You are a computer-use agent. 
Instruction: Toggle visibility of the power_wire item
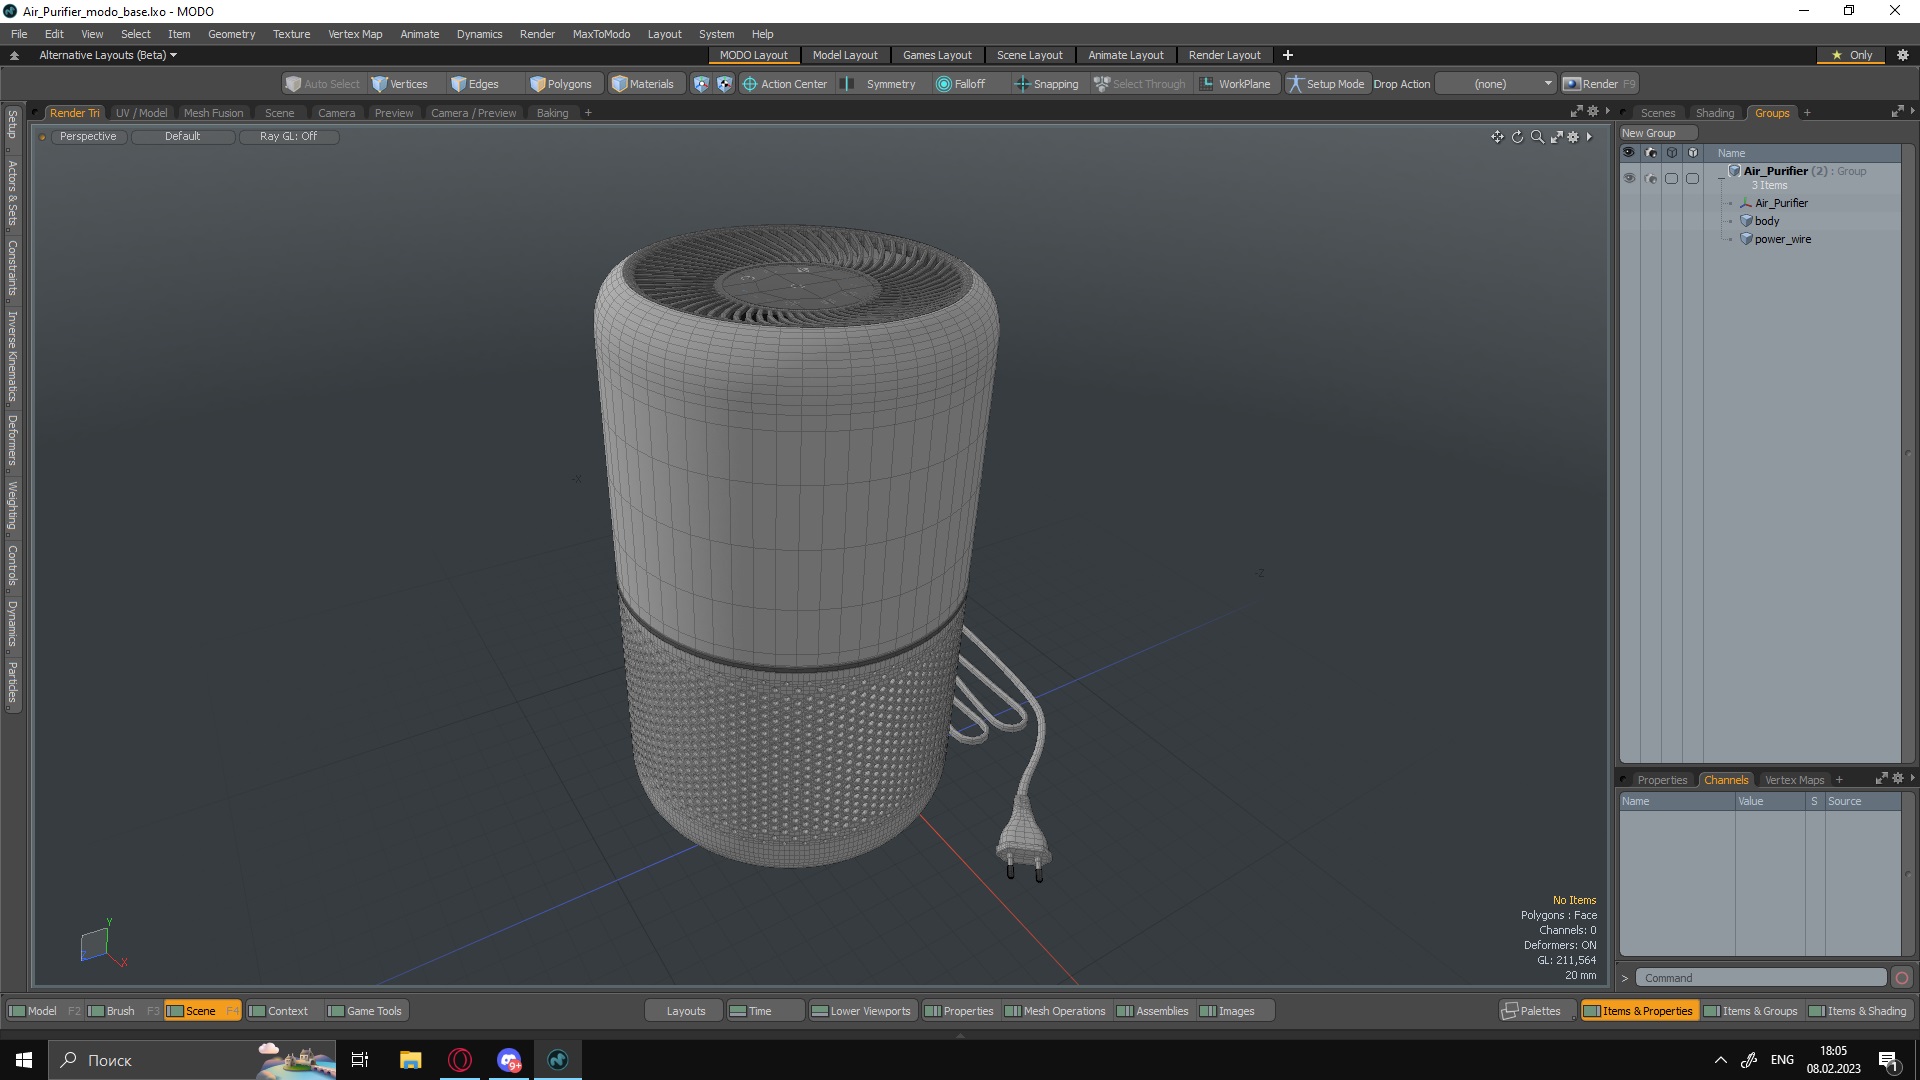[1629, 239]
